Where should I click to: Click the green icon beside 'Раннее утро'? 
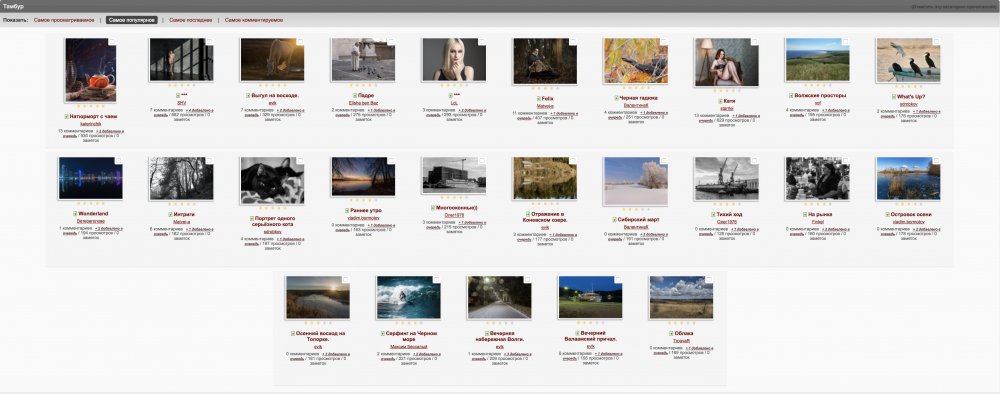[348, 210]
